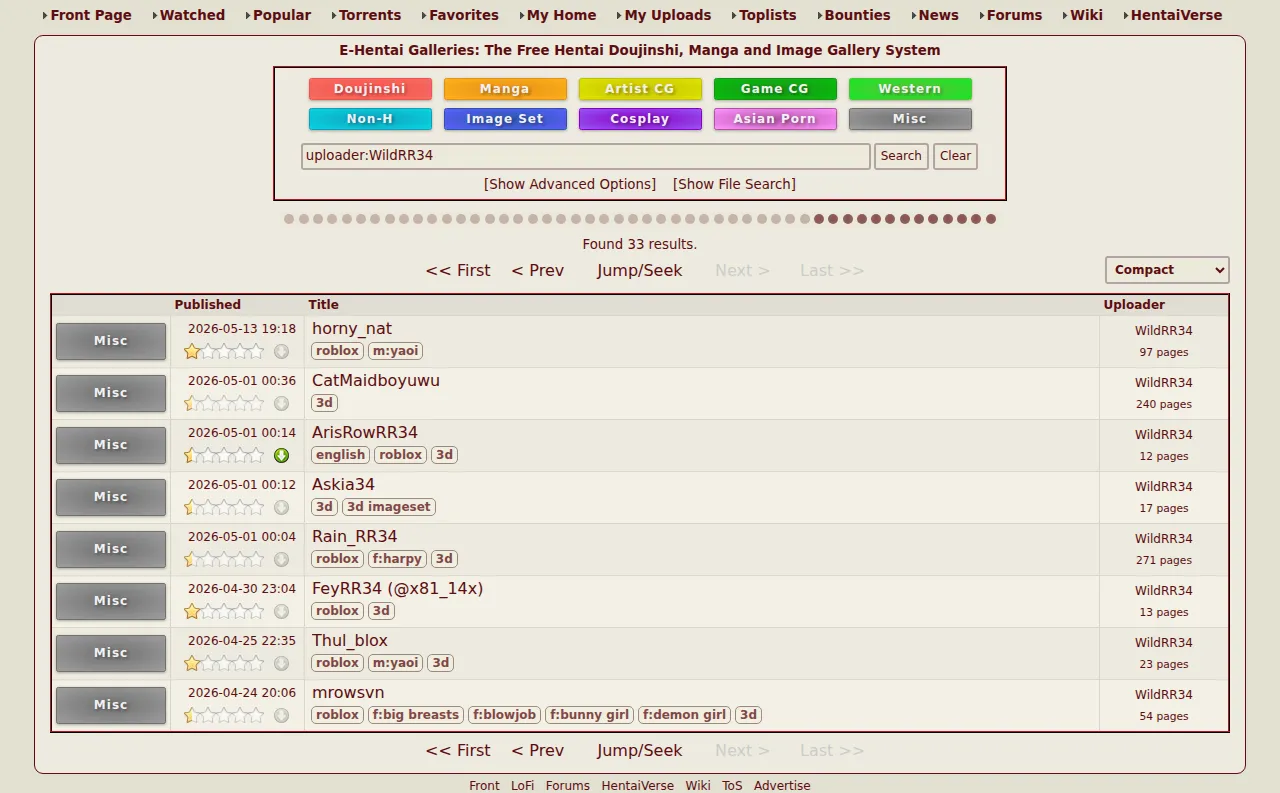Open Torrents in top navigation
Viewport: 1280px width, 793px height.
click(x=370, y=15)
